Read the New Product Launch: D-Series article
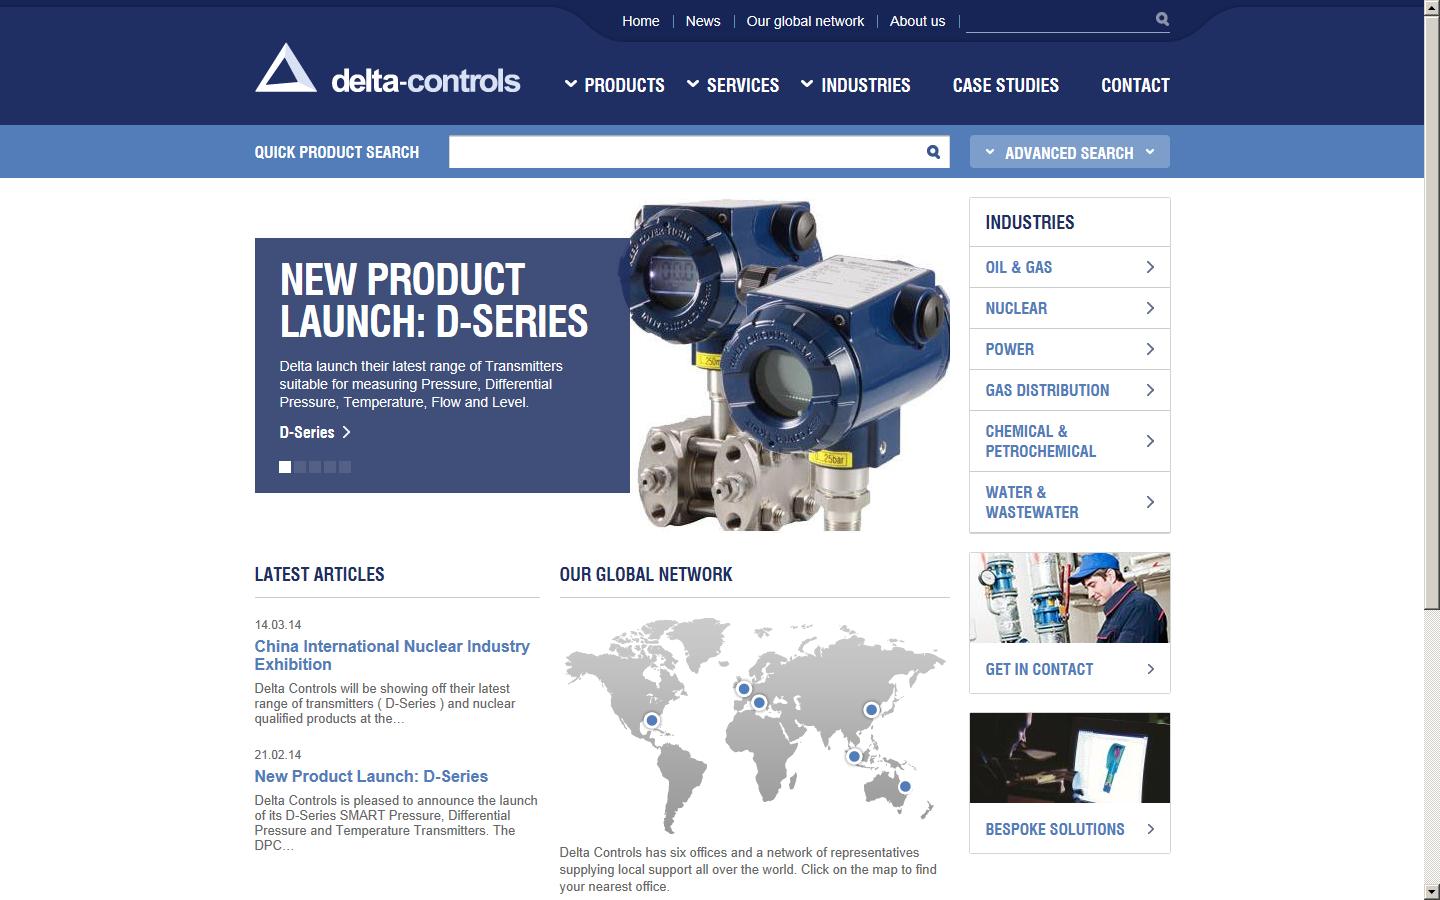Screen dimensions: 1440x900 click(371, 776)
